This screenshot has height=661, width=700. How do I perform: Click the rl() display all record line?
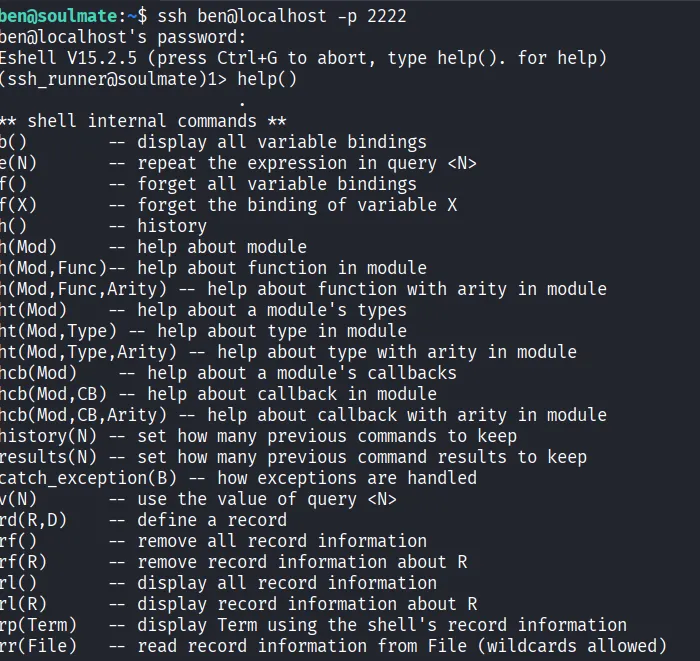[218, 583]
